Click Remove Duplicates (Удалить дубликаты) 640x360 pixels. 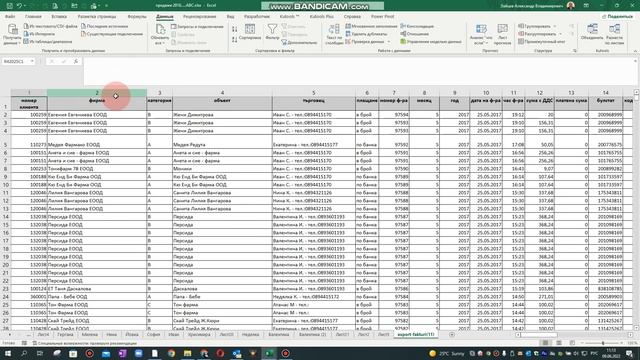[366, 34]
